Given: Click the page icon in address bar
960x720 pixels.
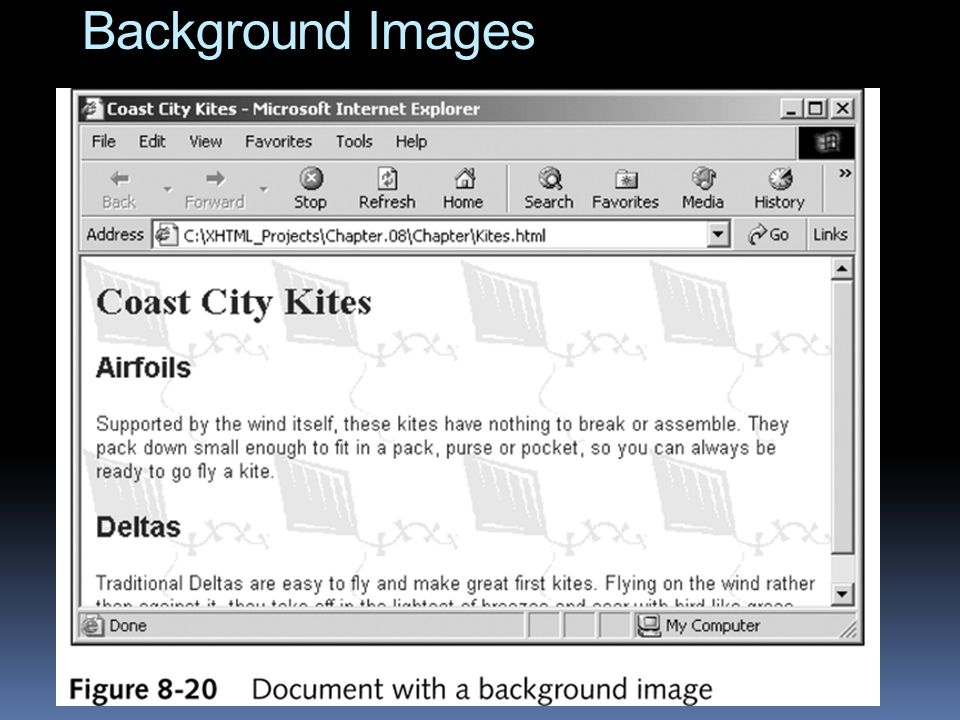Looking at the screenshot, I should click(166, 235).
